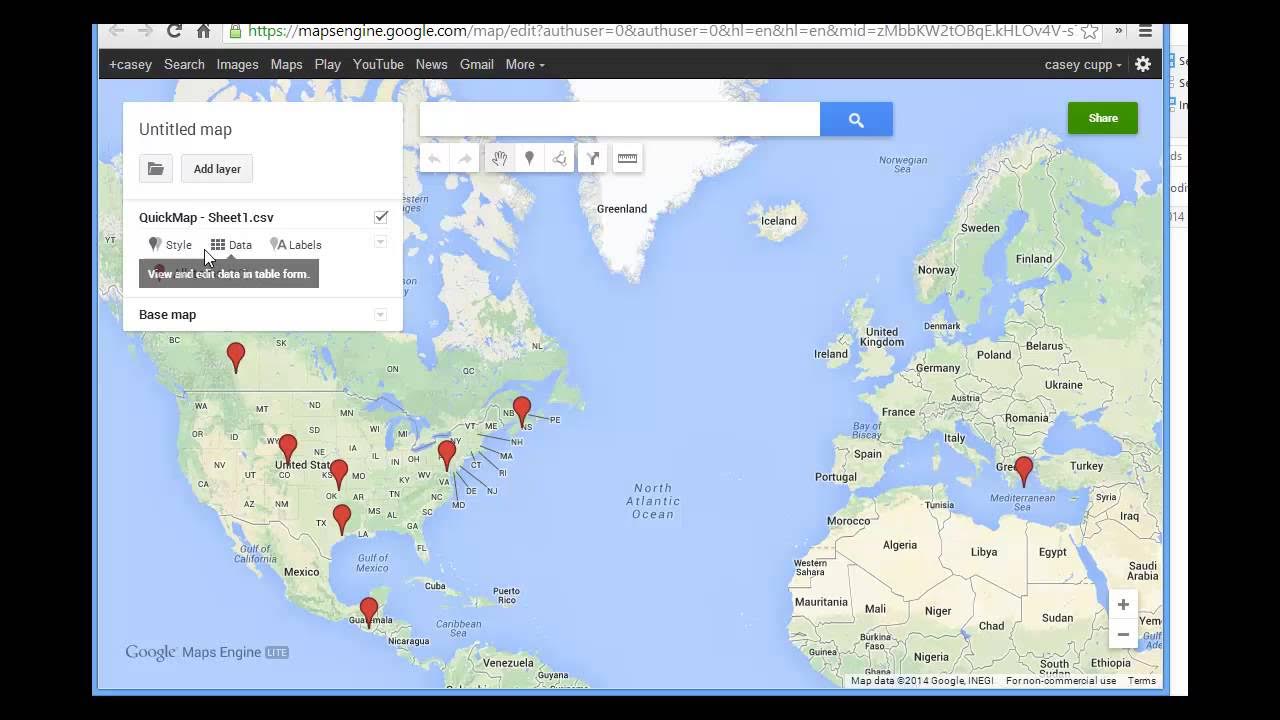Open the casey cupp account dropdown
1280x720 pixels.
(x=1083, y=64)
